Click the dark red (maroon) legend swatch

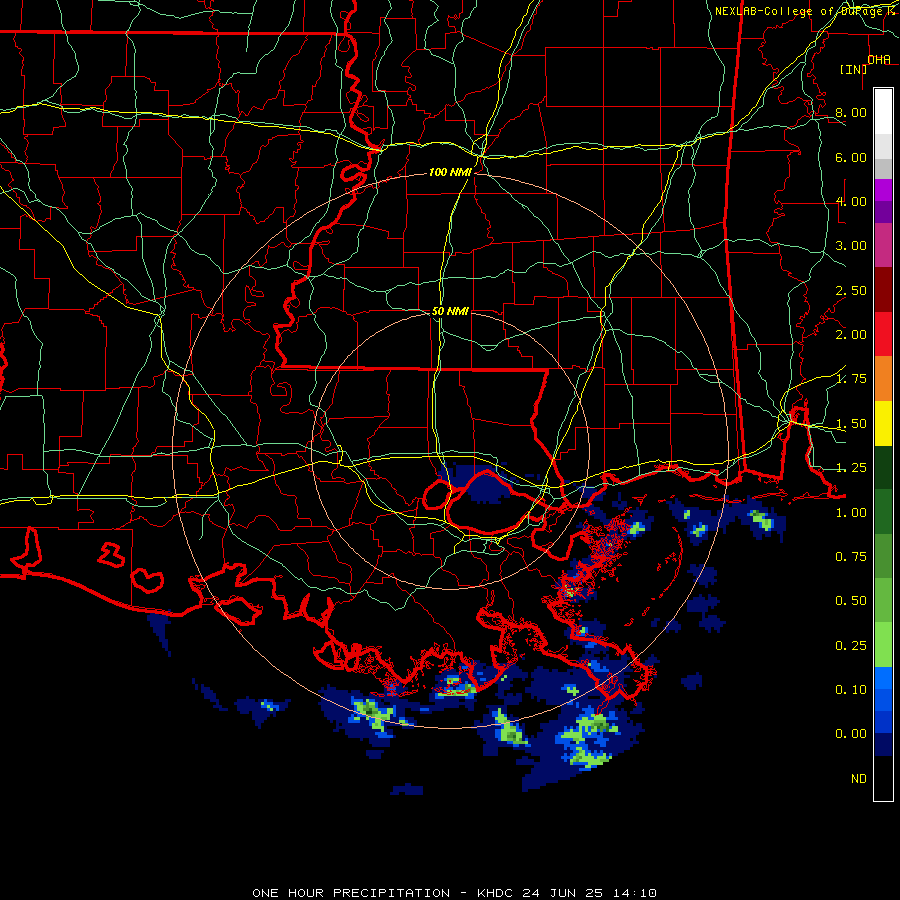pos(883,290)
